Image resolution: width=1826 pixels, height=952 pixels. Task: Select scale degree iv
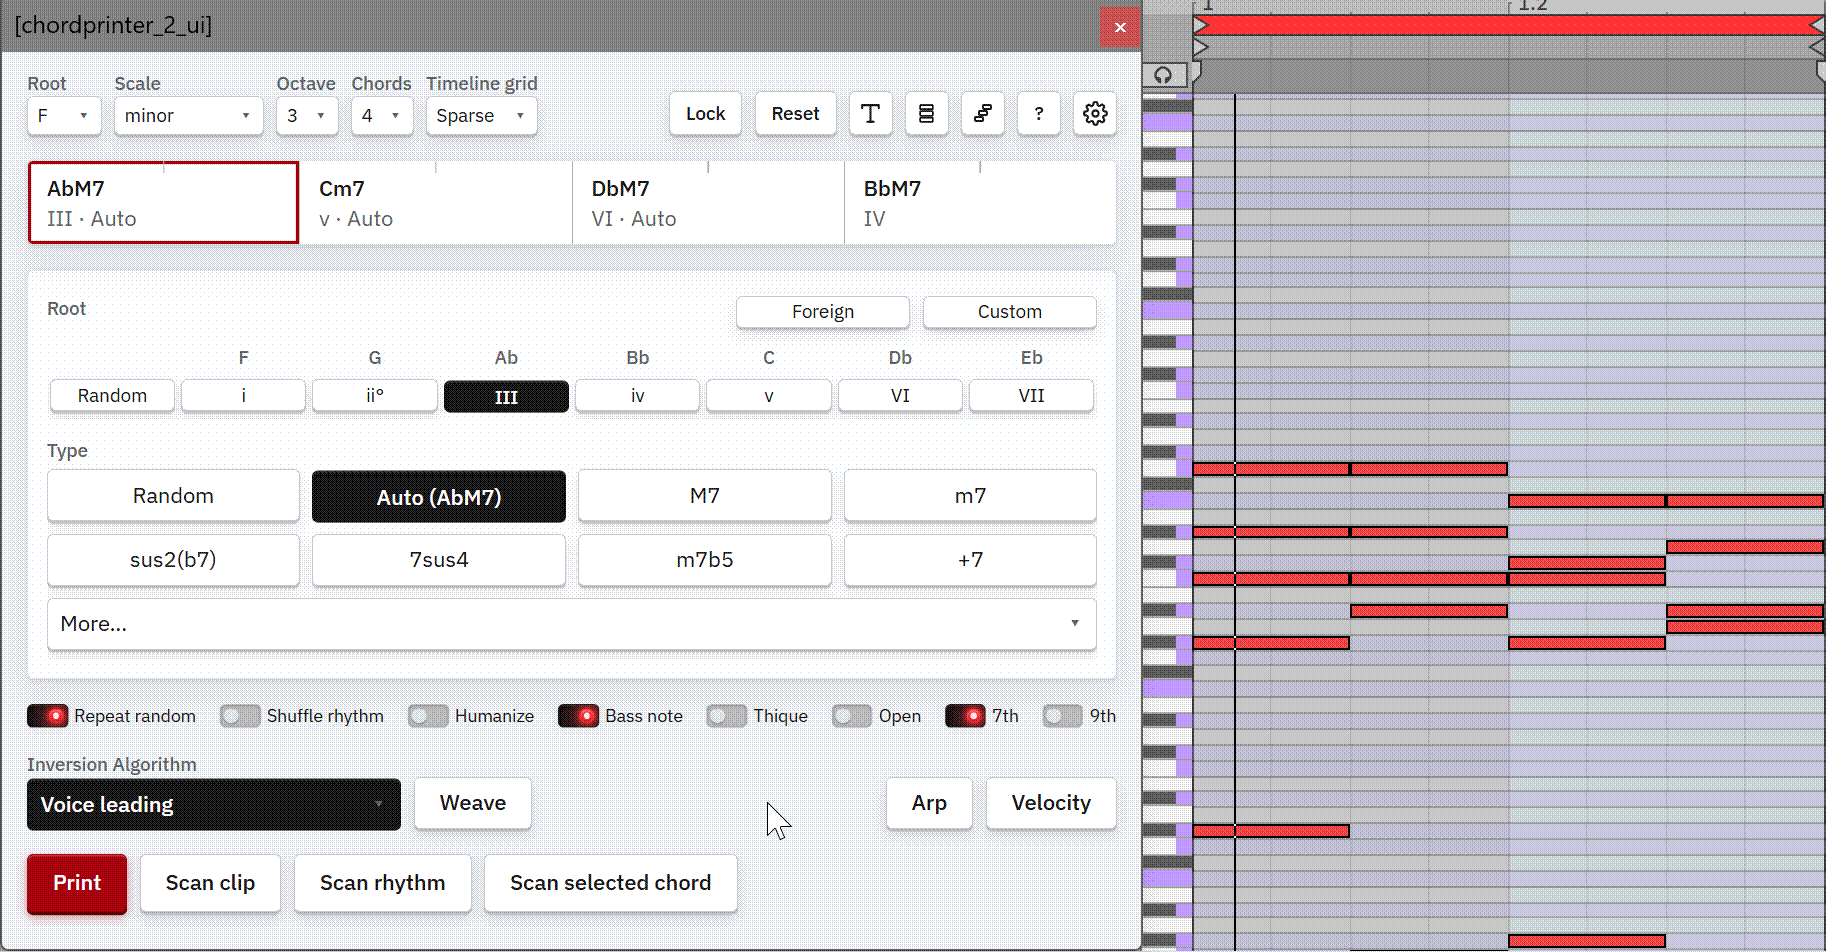(637, 396)
